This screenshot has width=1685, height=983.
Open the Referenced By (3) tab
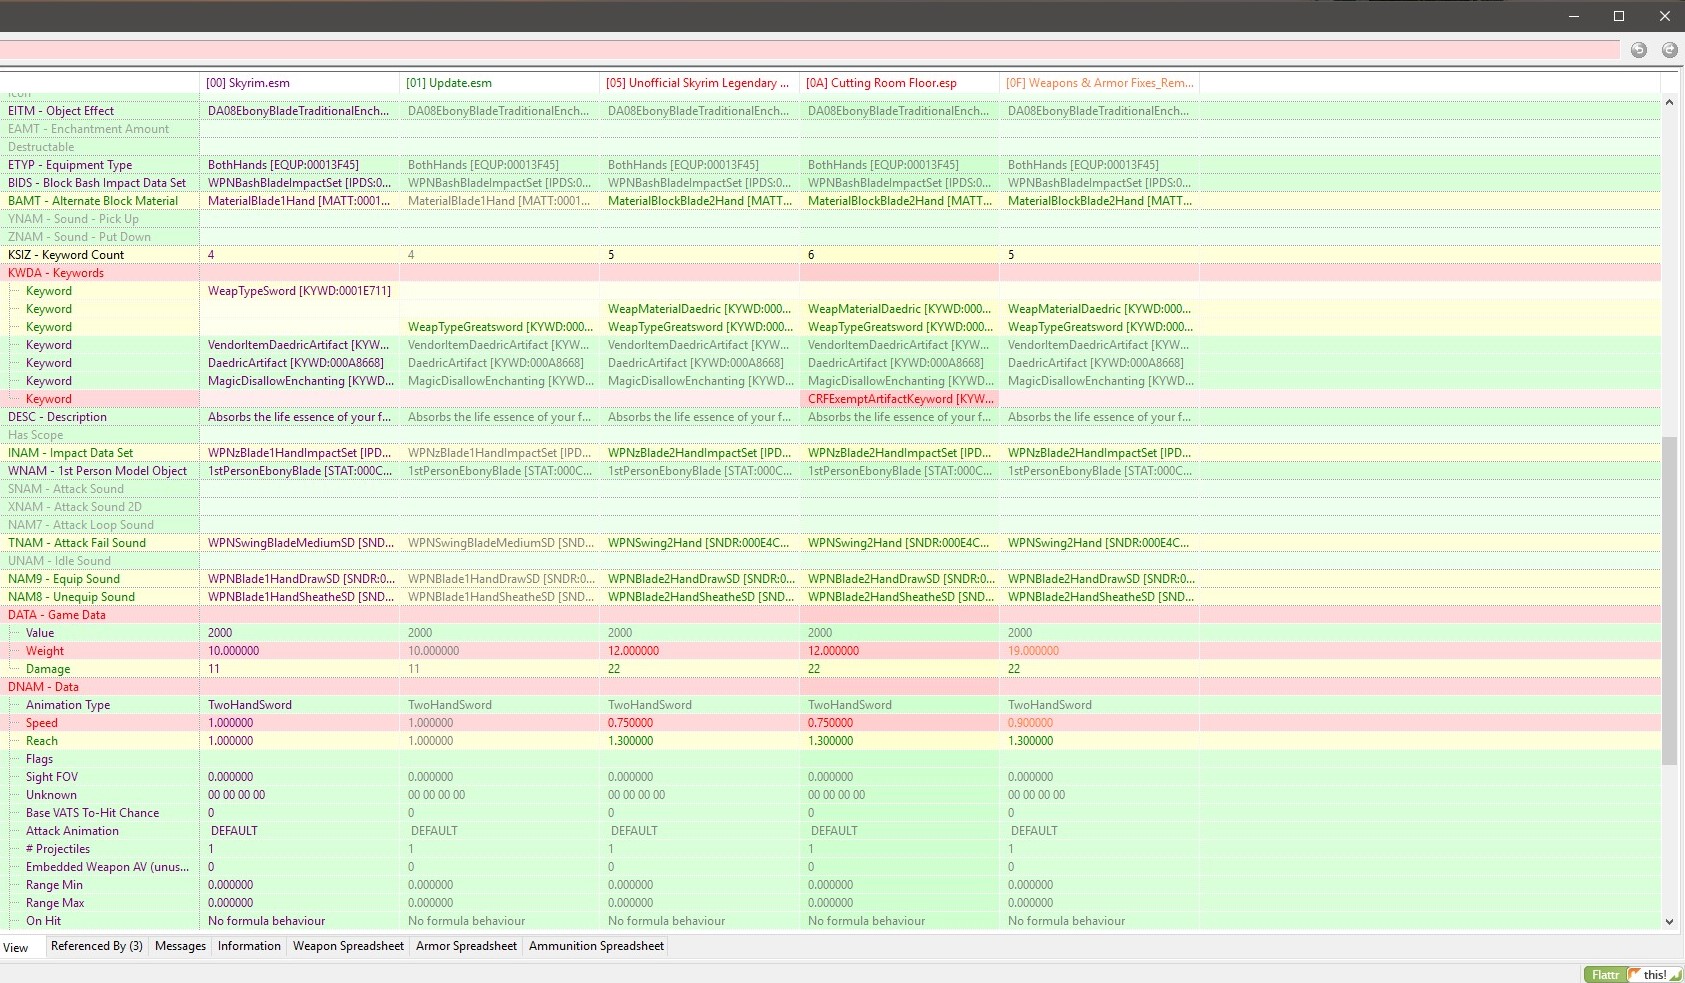pos(97,946)
